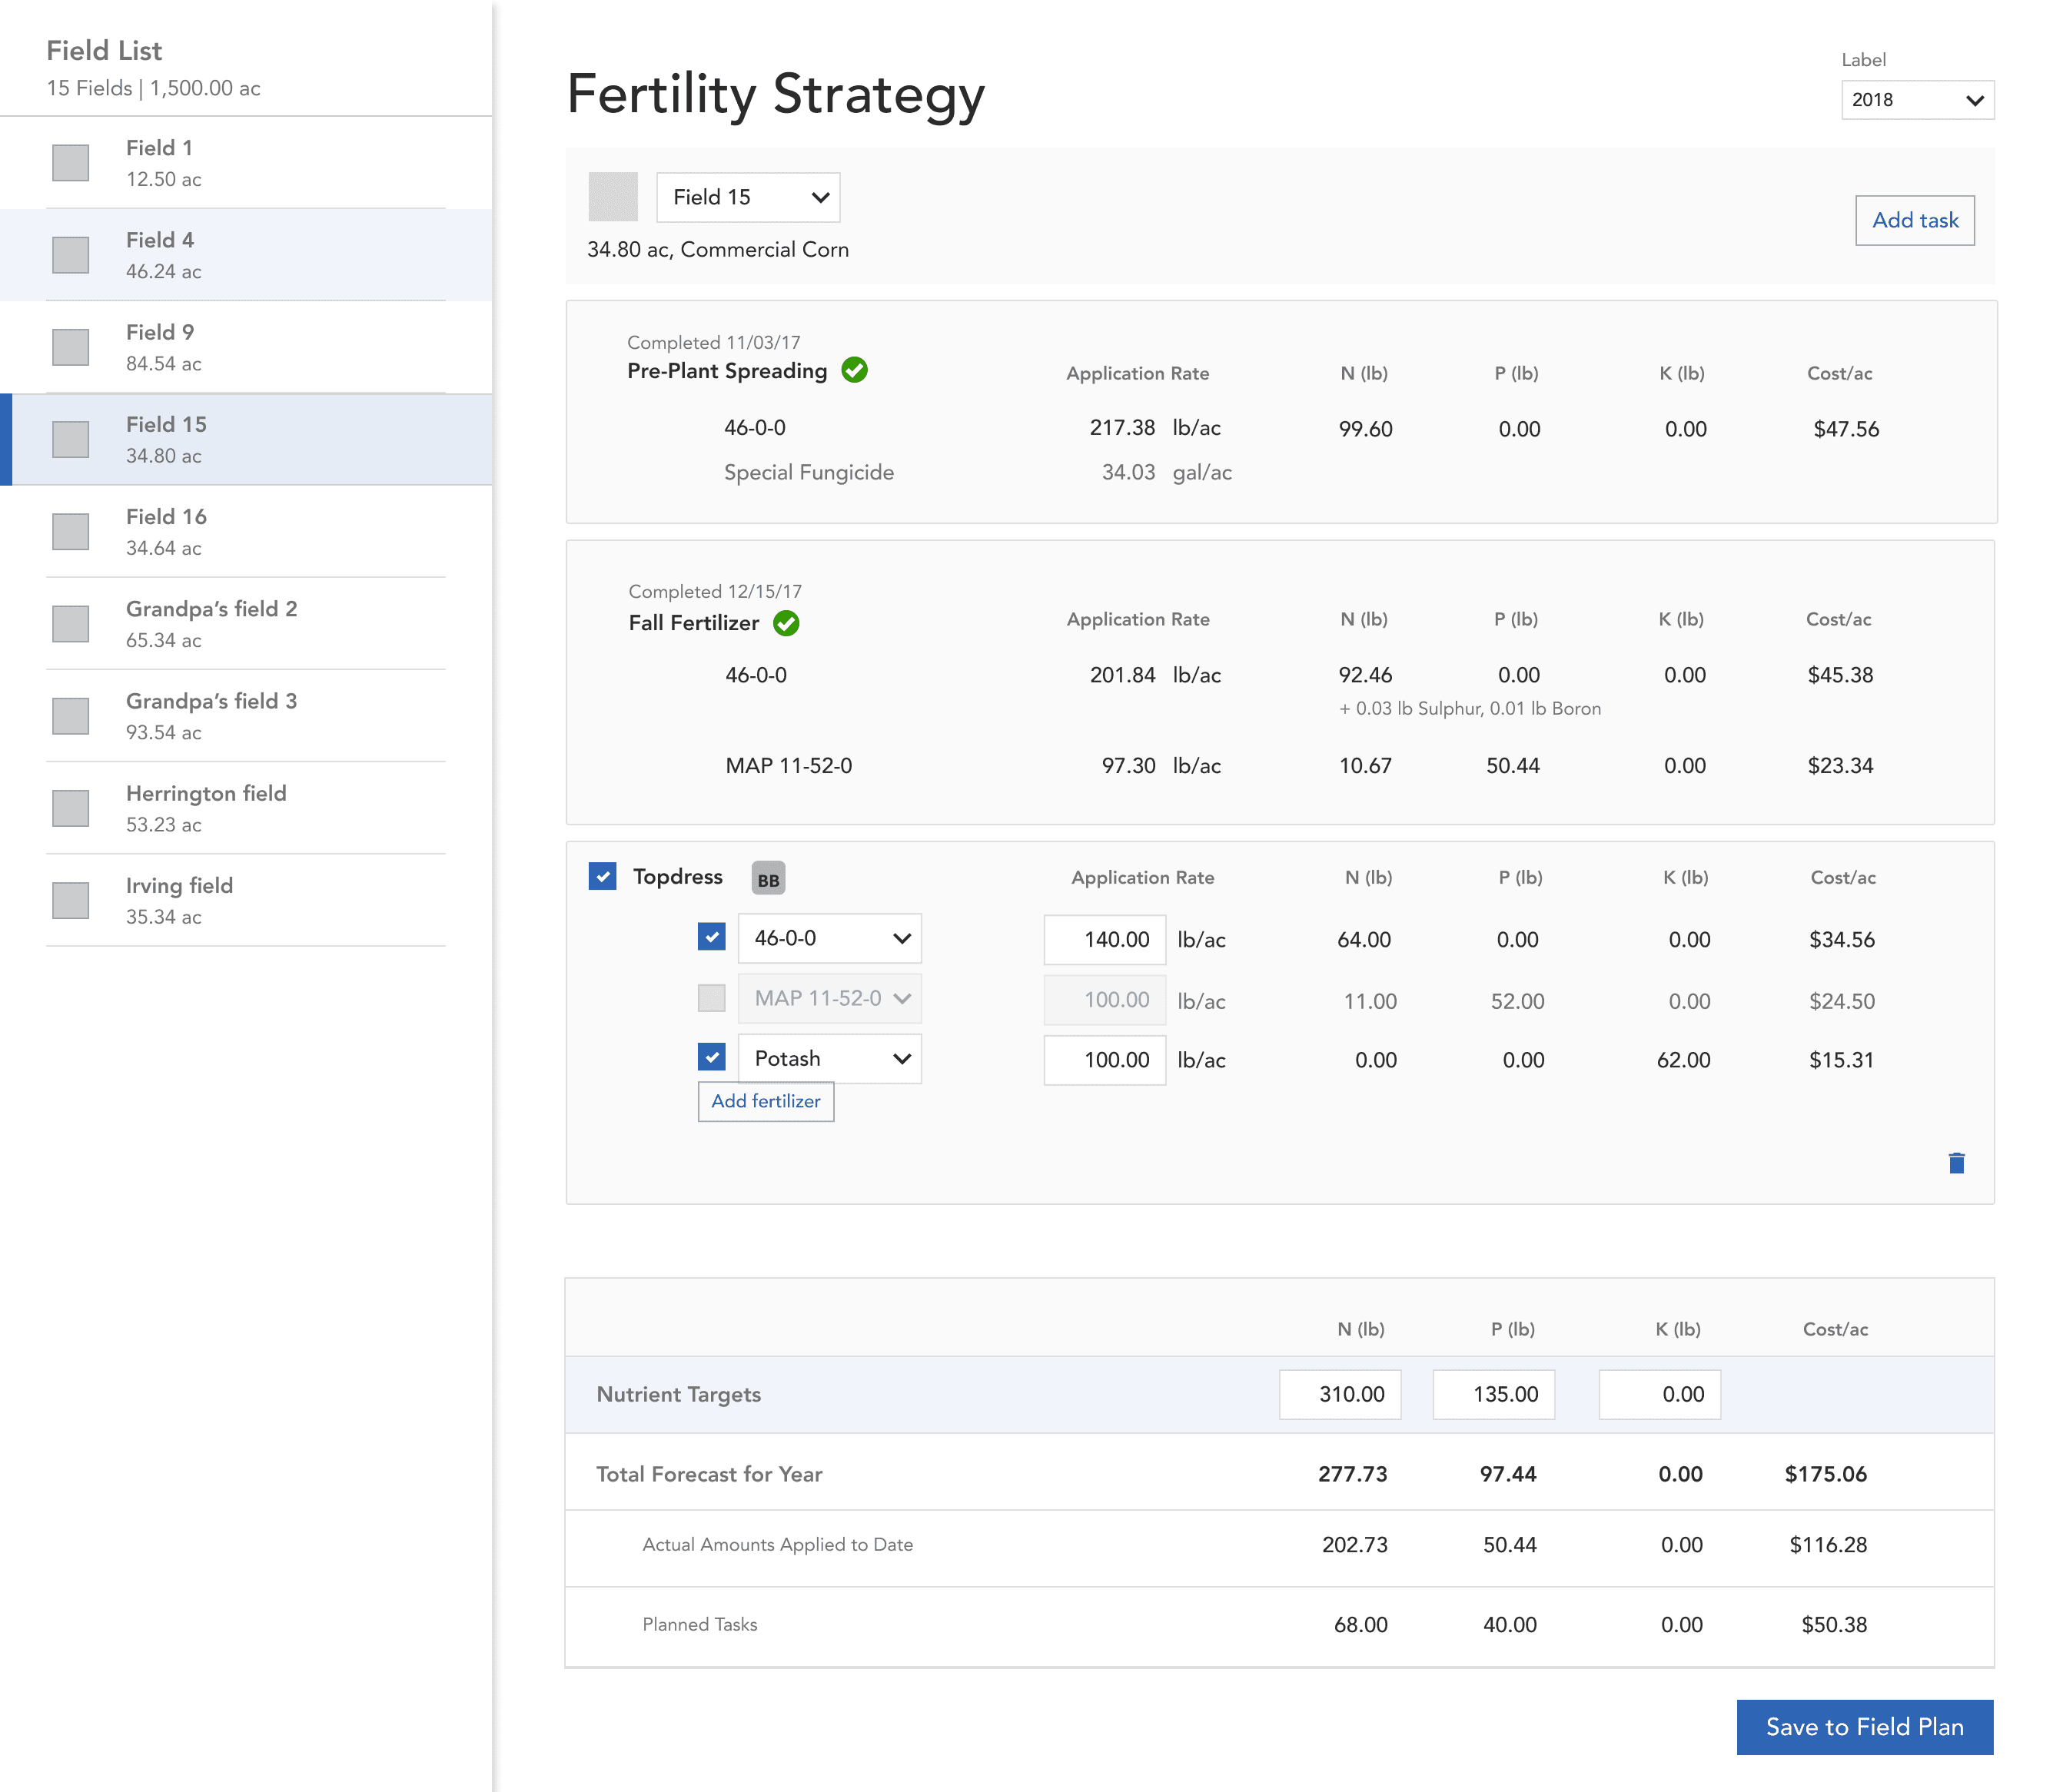The height and width of the screenshot is (1792, 2063).
Task: Click the BB badge next to Topdress
Action: pyautogui.click(x=768, y=878)
